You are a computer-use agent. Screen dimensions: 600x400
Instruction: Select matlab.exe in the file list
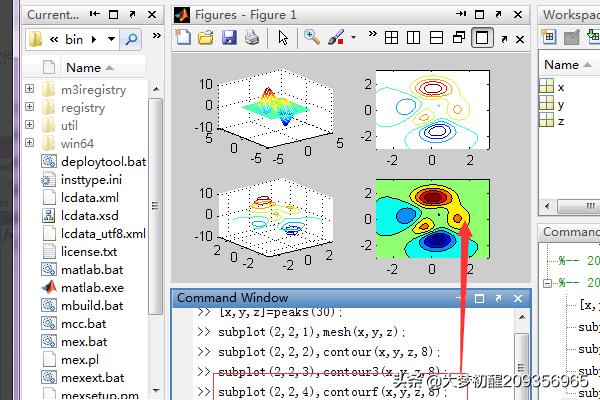pyautogui.click(x=91, y=288)
